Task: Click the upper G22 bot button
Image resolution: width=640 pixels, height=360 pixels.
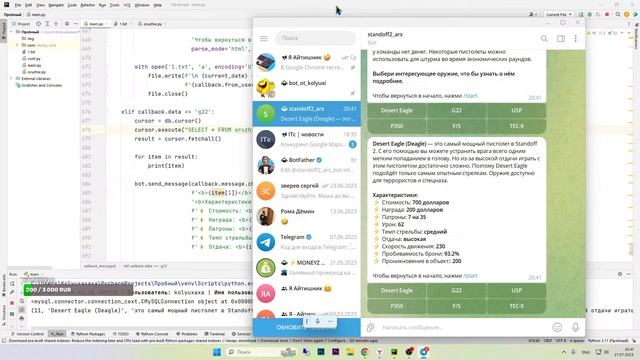Action: point(456,111)
